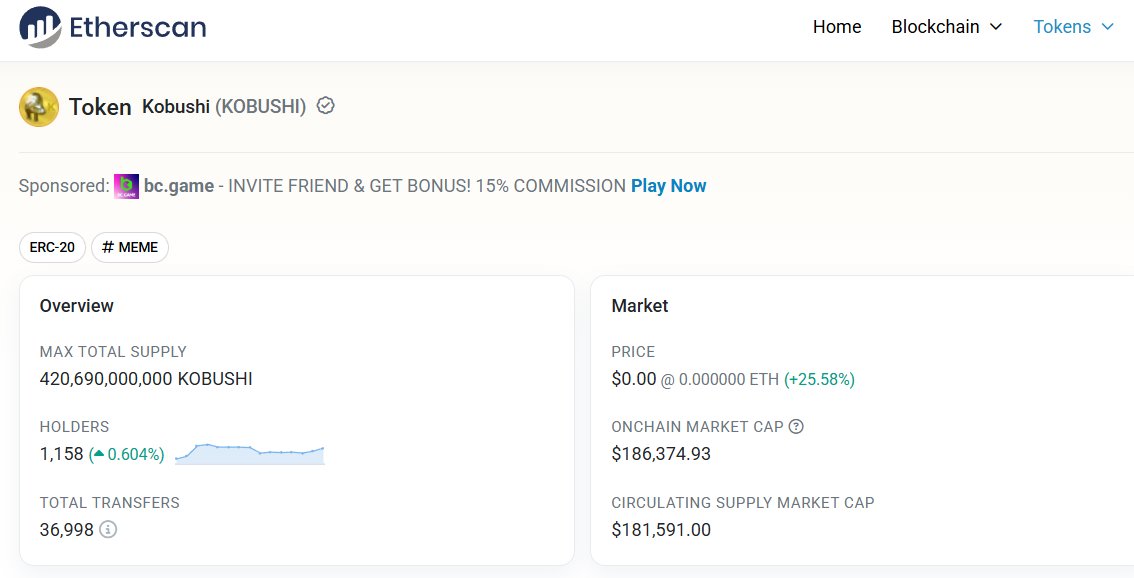Click the info icon next to total transfers
The width and height of the screenshot is (1134, 578).
pyautogui.click(x=108, y=530)
